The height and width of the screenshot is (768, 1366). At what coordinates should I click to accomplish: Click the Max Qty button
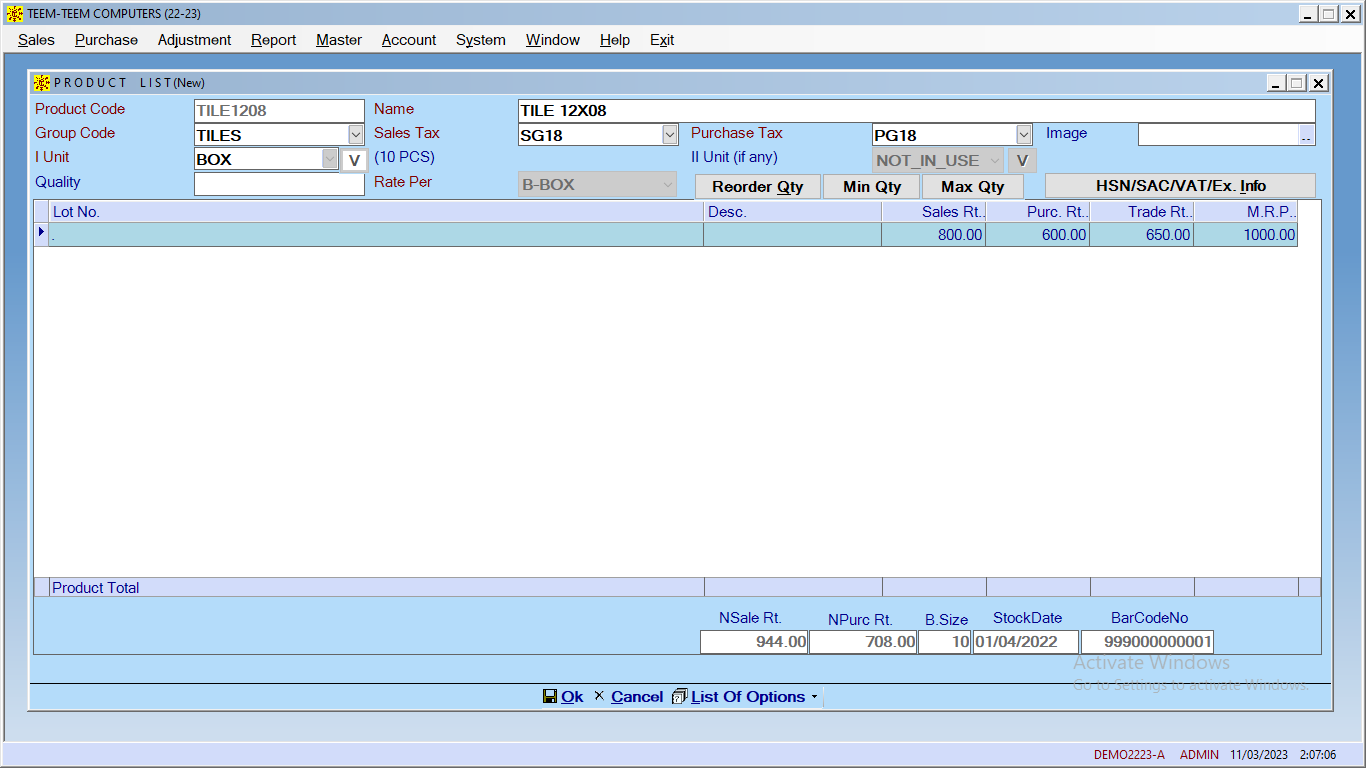point(972,187)
